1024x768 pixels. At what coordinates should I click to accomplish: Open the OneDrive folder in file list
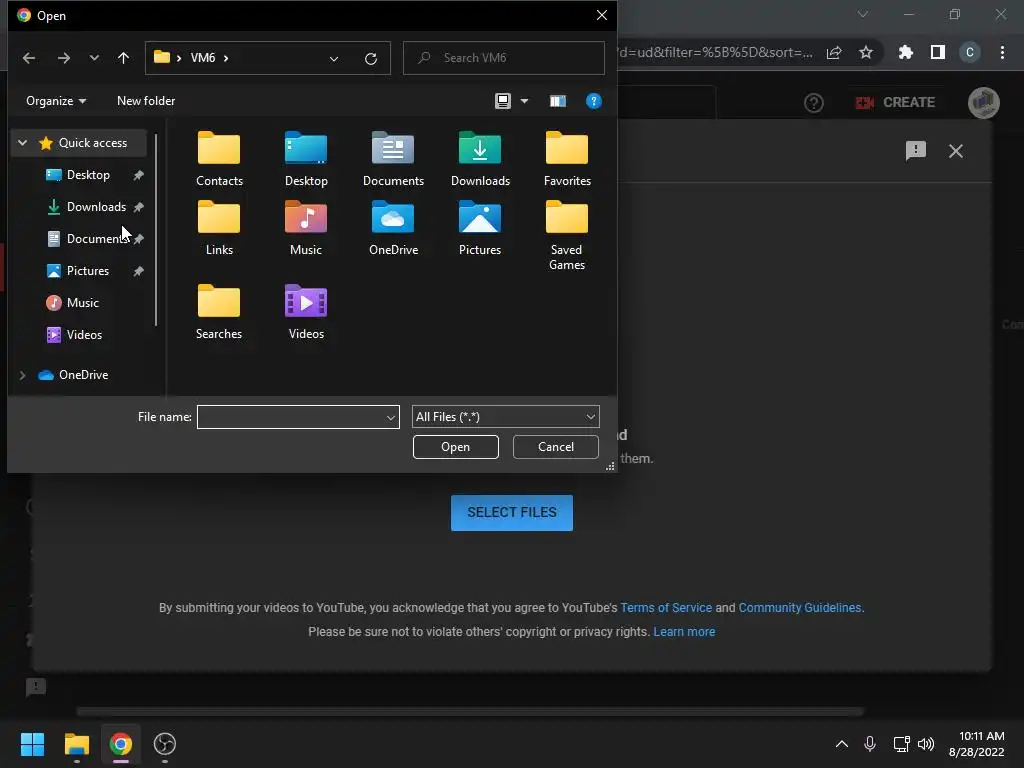coord(393,228)
